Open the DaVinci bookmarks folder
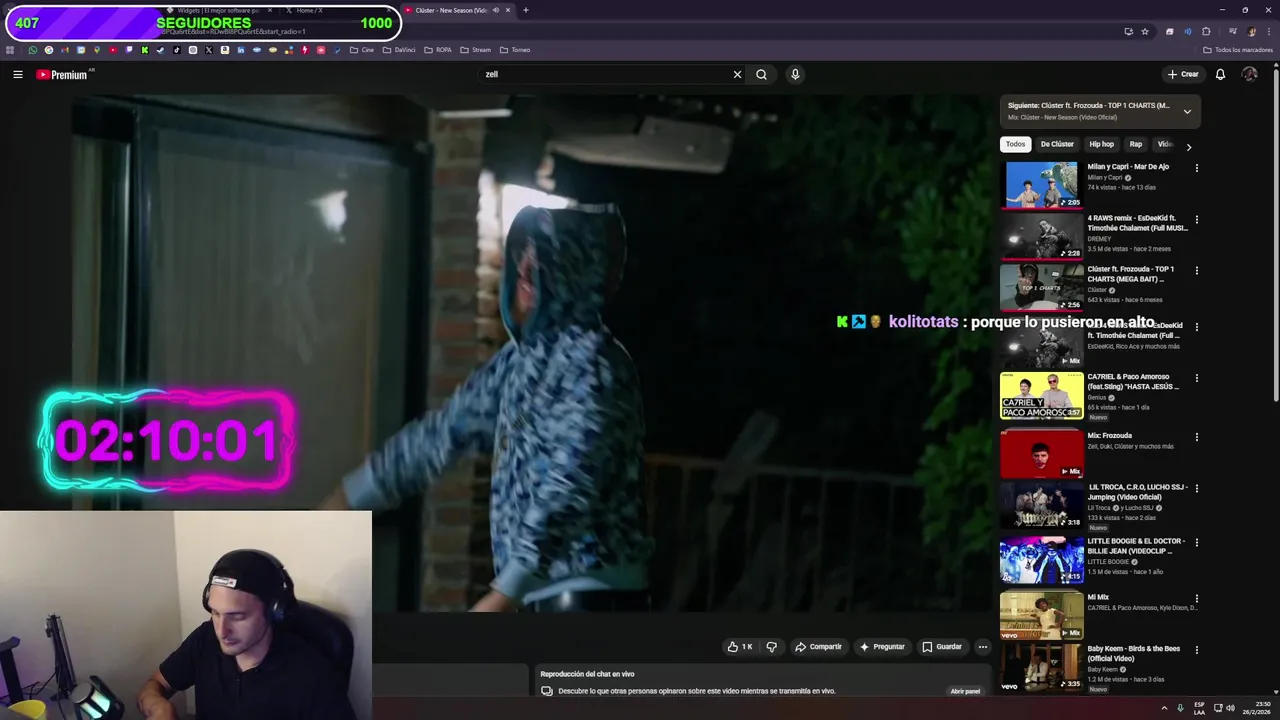This screenshot has width=1280, height=720. [x=398, y=50]
